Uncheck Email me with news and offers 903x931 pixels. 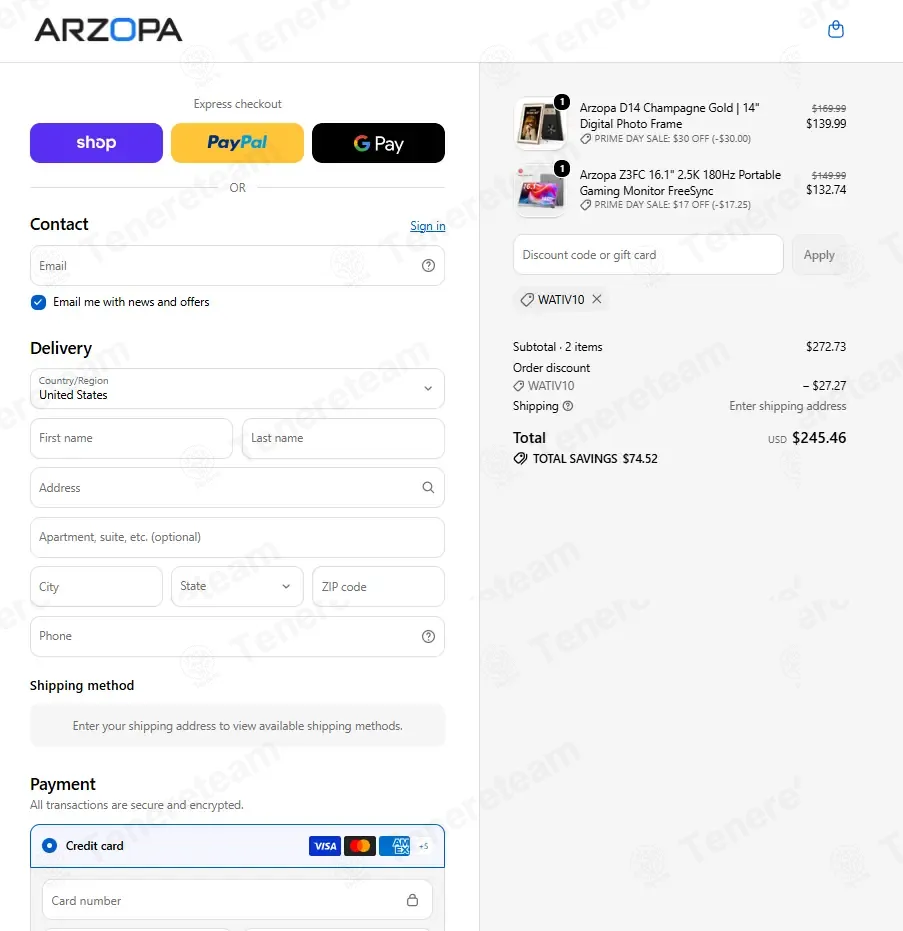pos(39,302)
